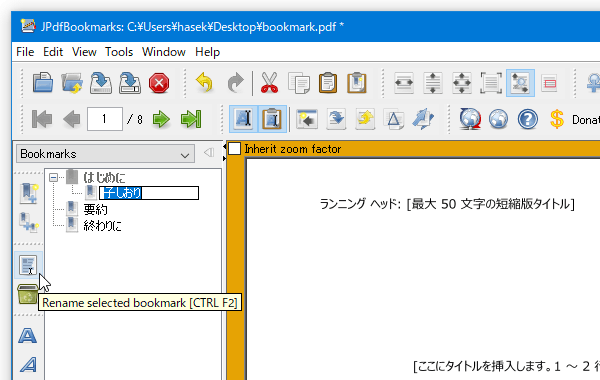Select the 終わりに bookmark
The width and height of the screenshot is (600, 380).
[x=103, y=226]
